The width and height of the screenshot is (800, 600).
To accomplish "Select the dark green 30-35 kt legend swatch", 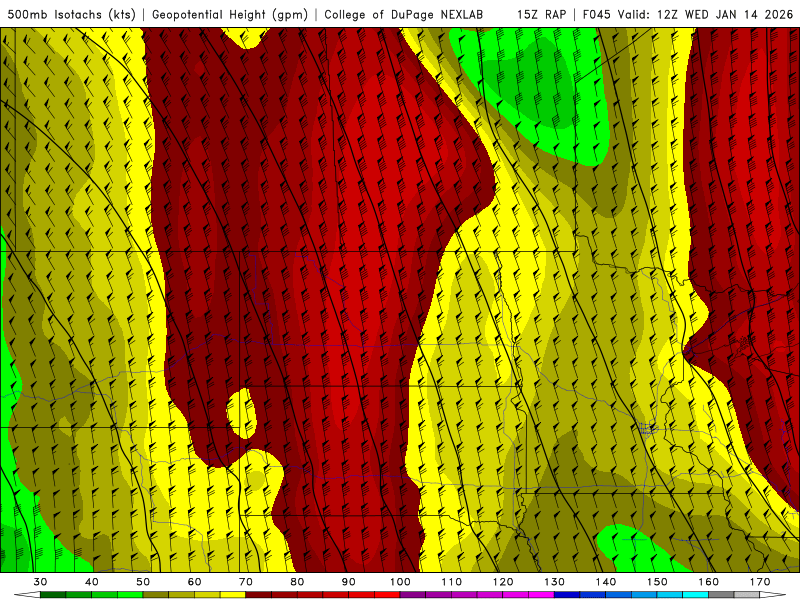I will [53, 595].
